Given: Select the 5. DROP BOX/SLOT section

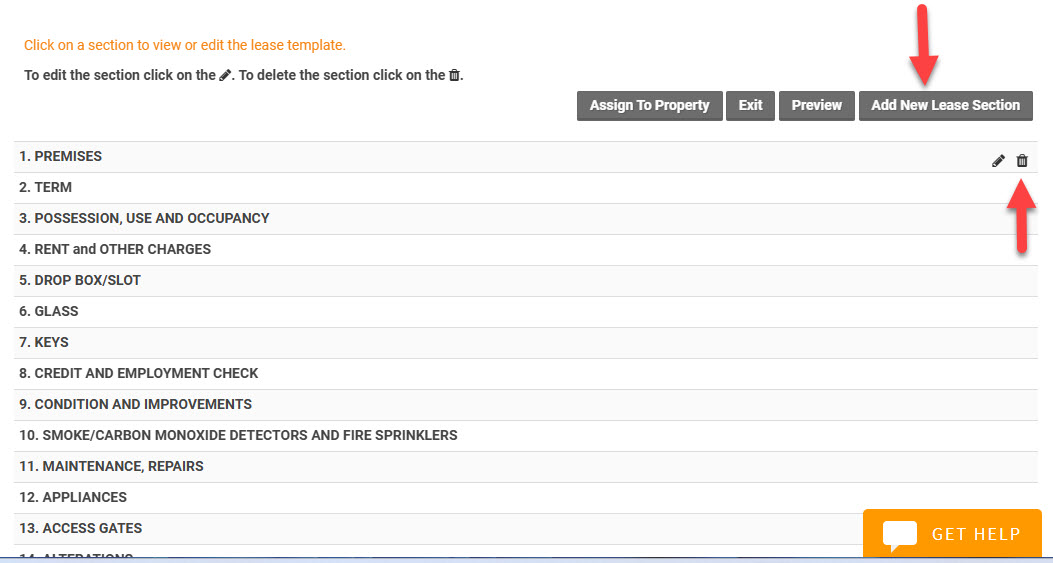Looking at the screenshot, I should click(x=80, y=281).
